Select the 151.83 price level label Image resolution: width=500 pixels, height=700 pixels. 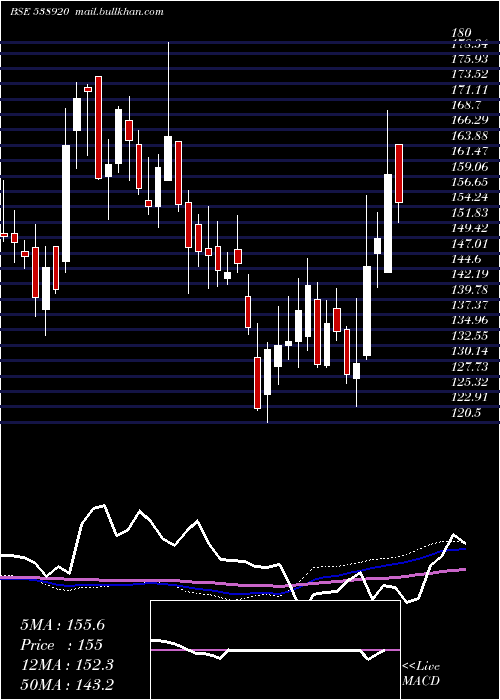(469, 213)
